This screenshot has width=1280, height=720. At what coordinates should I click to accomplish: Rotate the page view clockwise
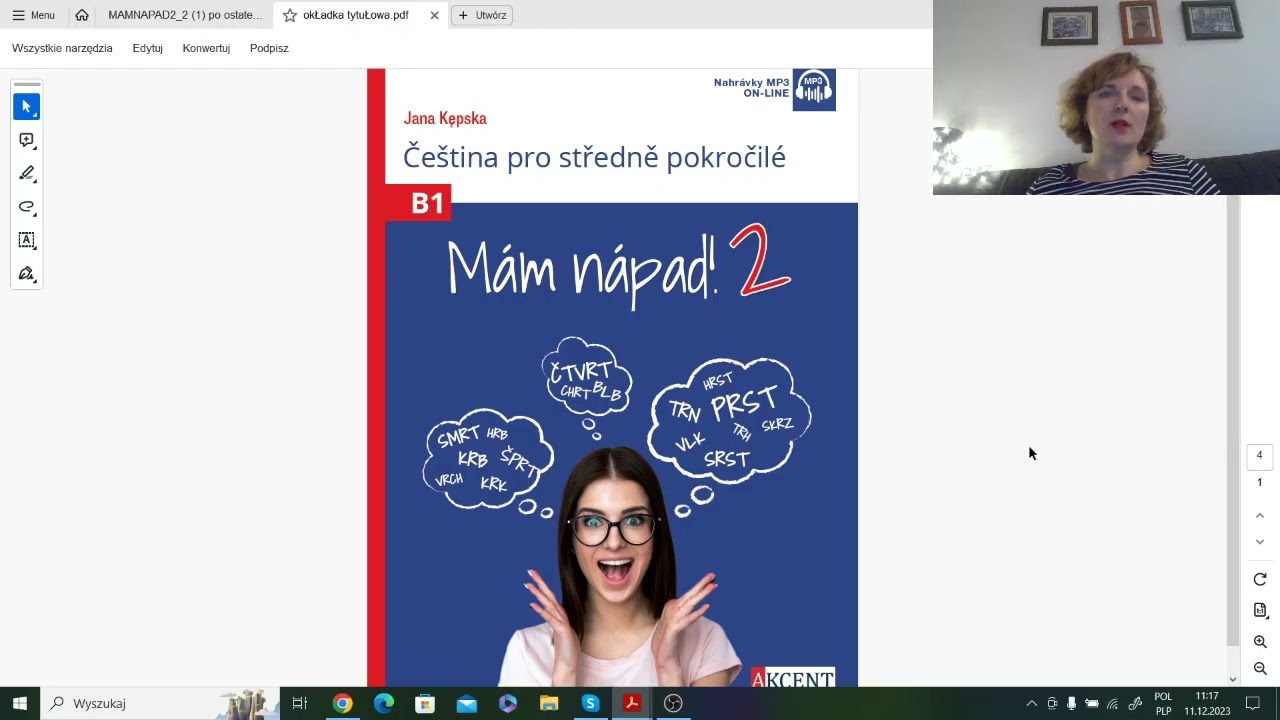point(1260,579)
